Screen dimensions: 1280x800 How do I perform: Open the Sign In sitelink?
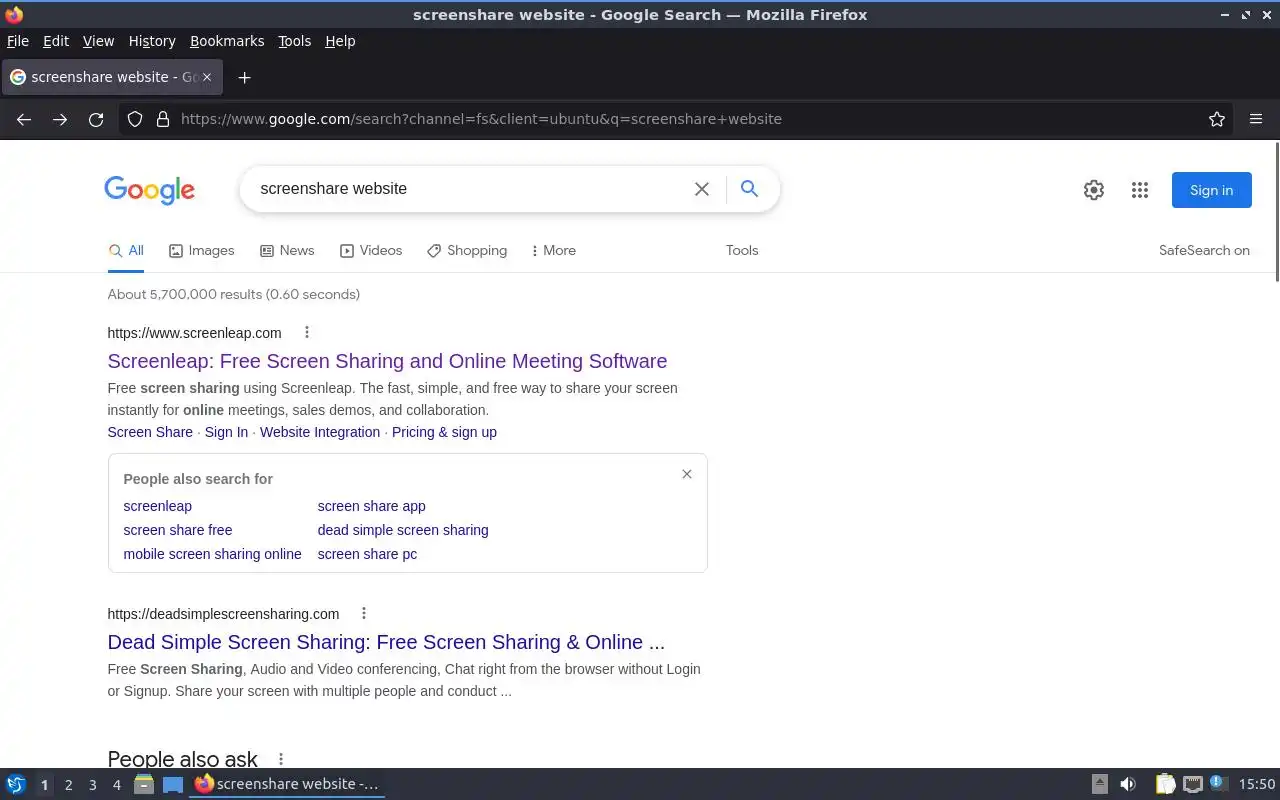point(226,432)
